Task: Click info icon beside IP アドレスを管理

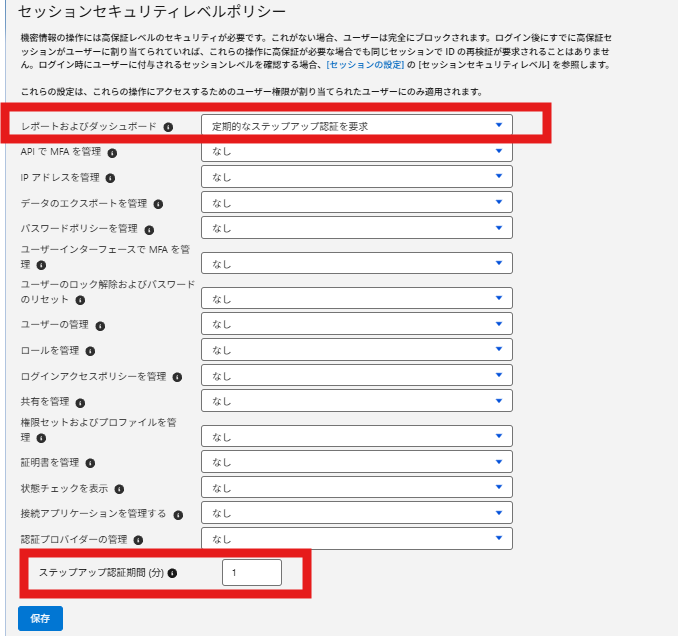Action: click(110, 178)
